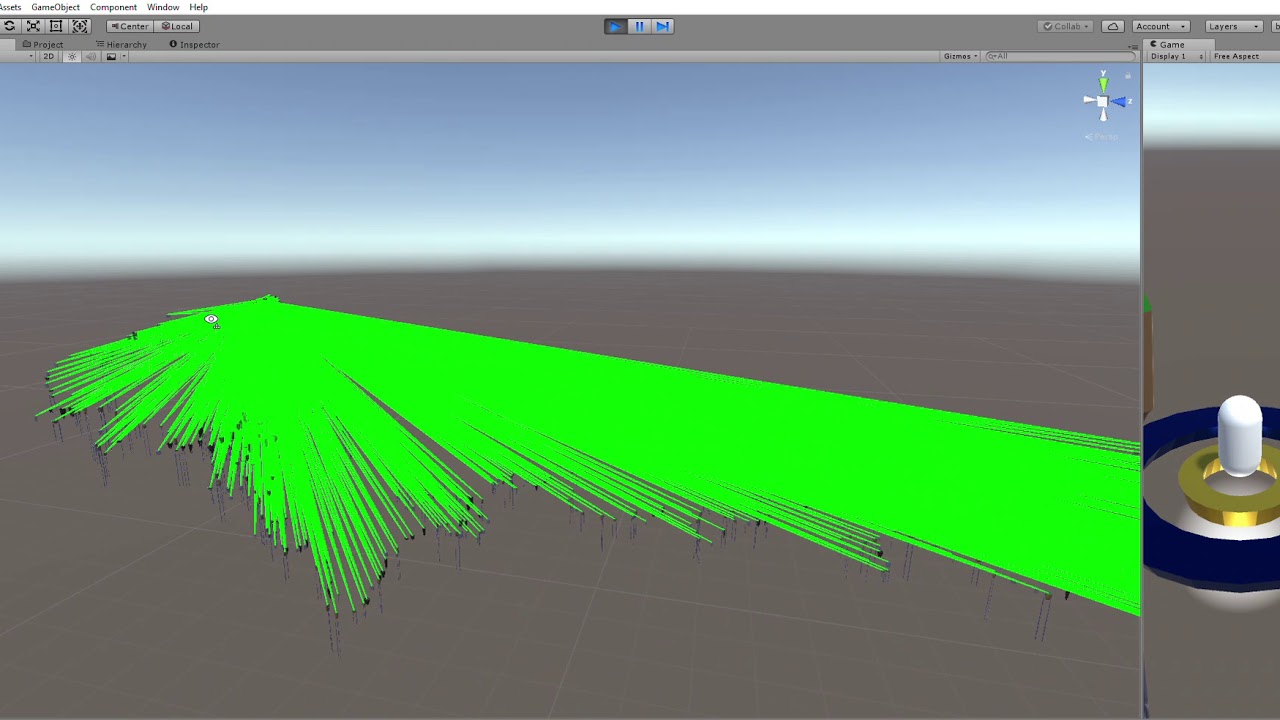
Task: Open scene effects options dropdown arrow
Action: point(123,56)
